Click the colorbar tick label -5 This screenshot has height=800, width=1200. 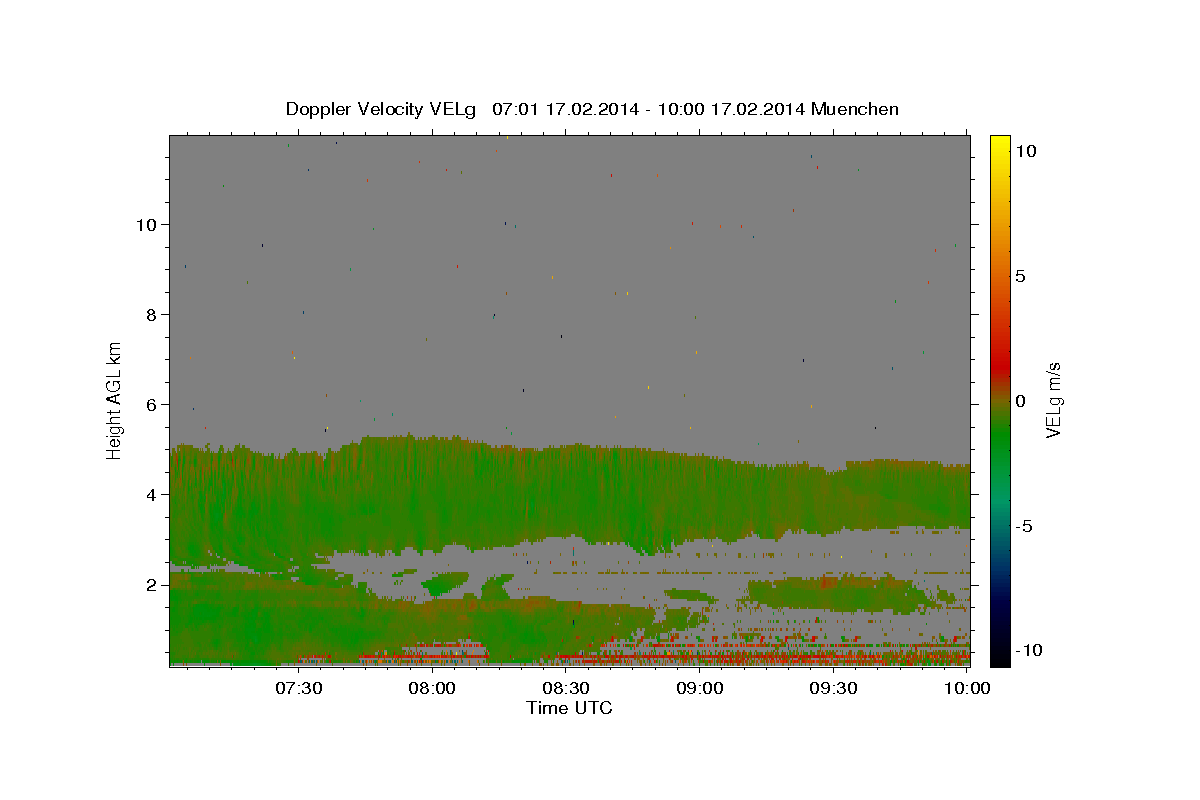(x=1023, y=526)
